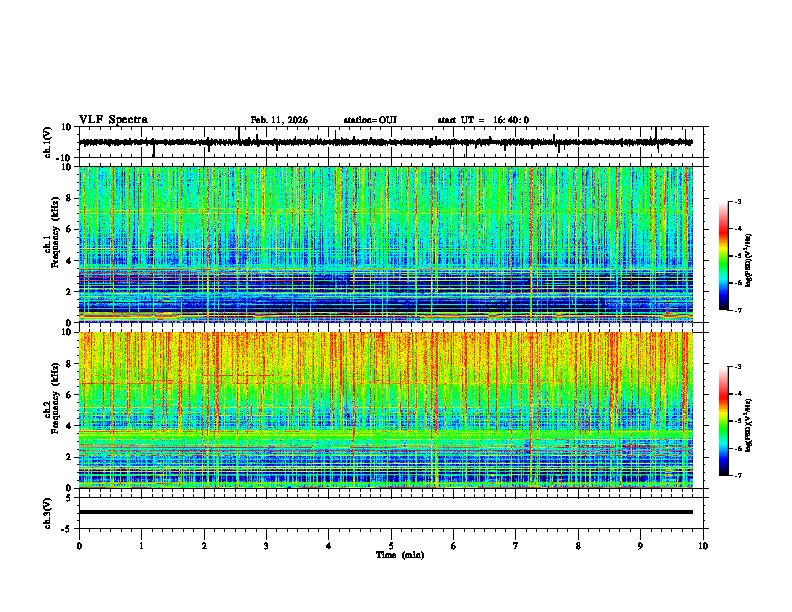
Task: Click the ch.2 frequency tick label 6
Action: 69,395
